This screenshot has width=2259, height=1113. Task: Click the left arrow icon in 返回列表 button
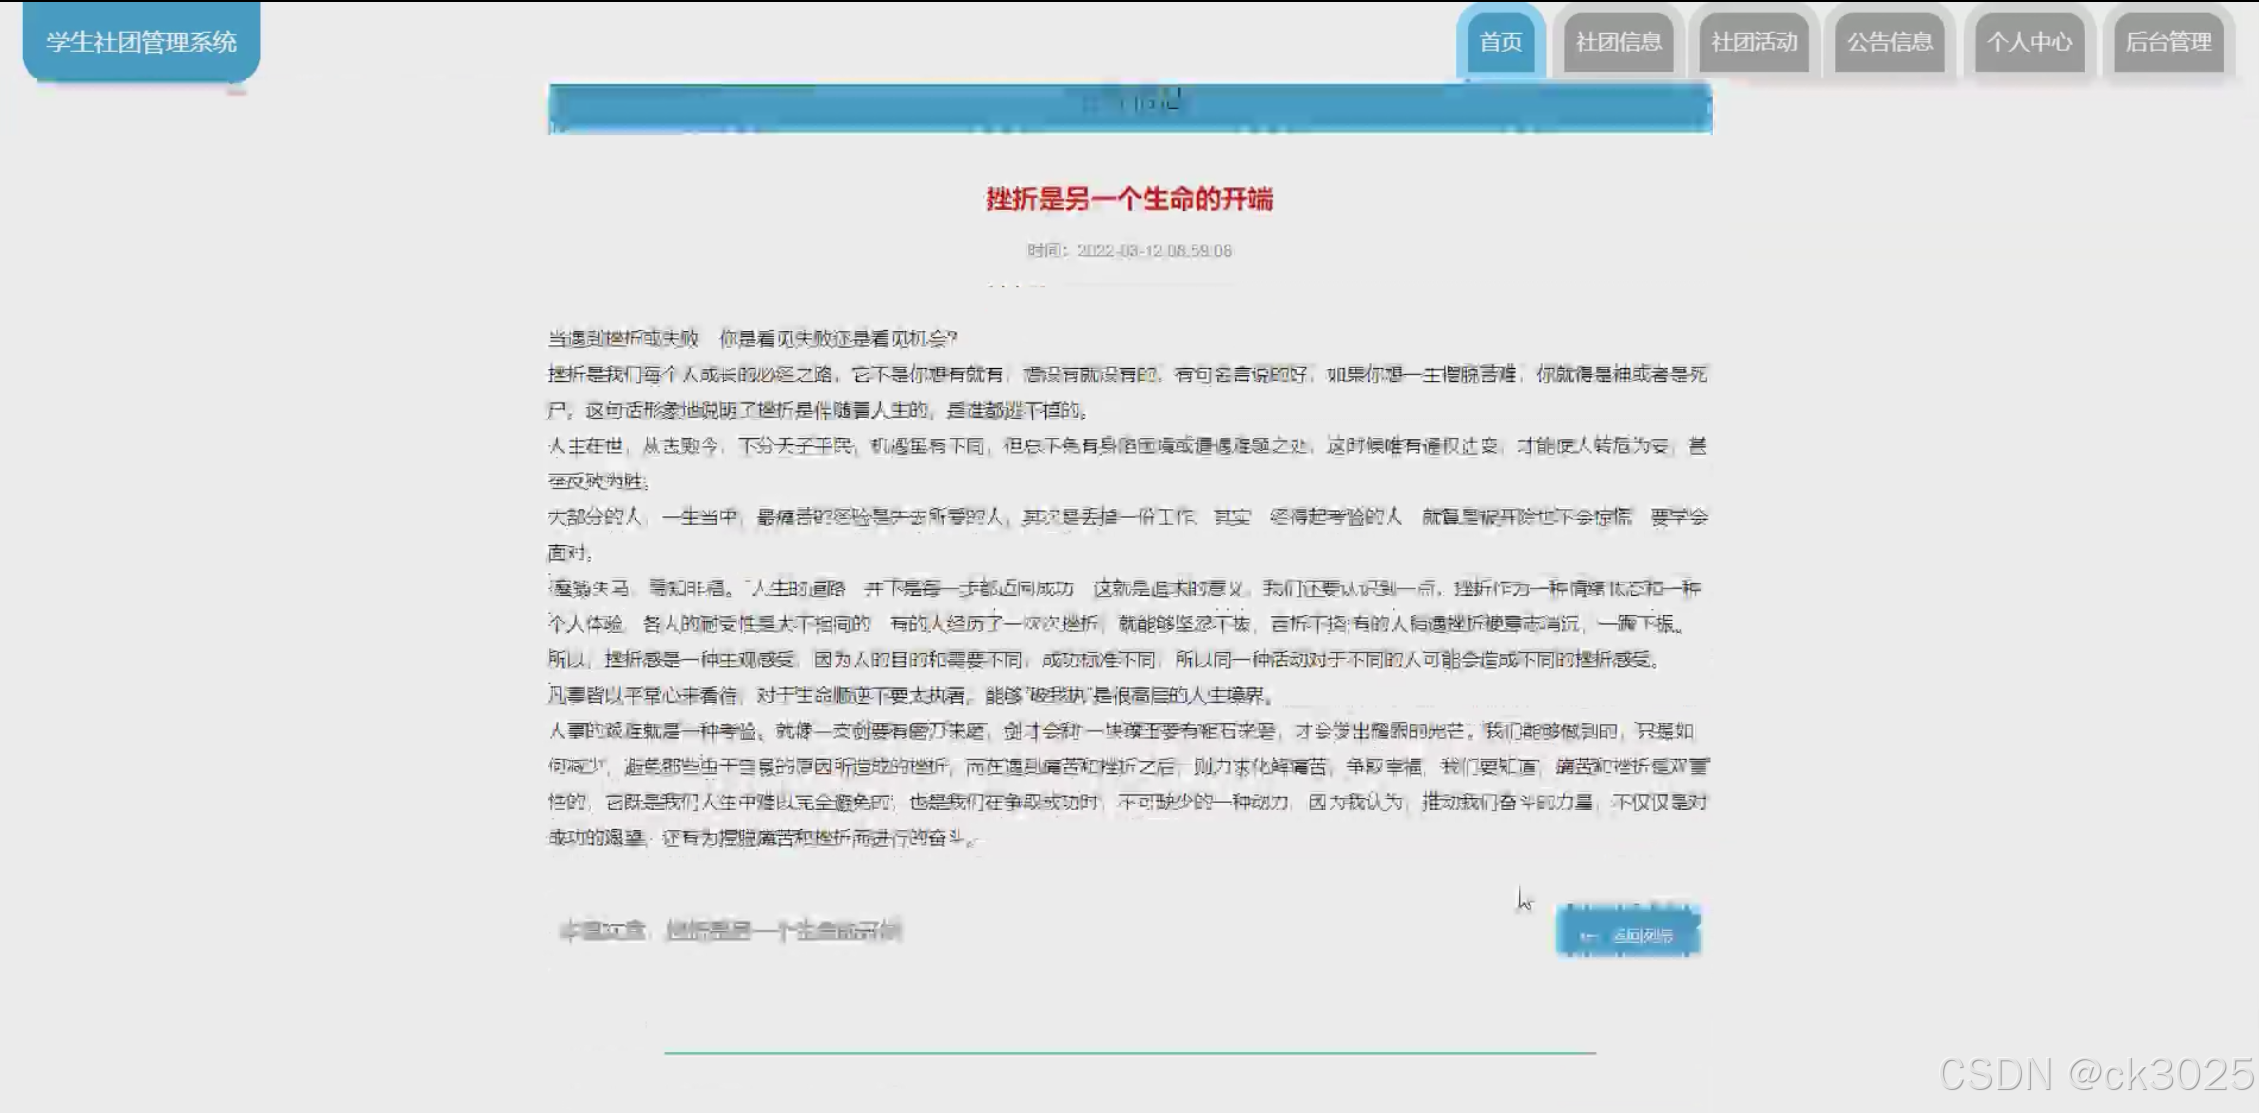point(1587,936)
